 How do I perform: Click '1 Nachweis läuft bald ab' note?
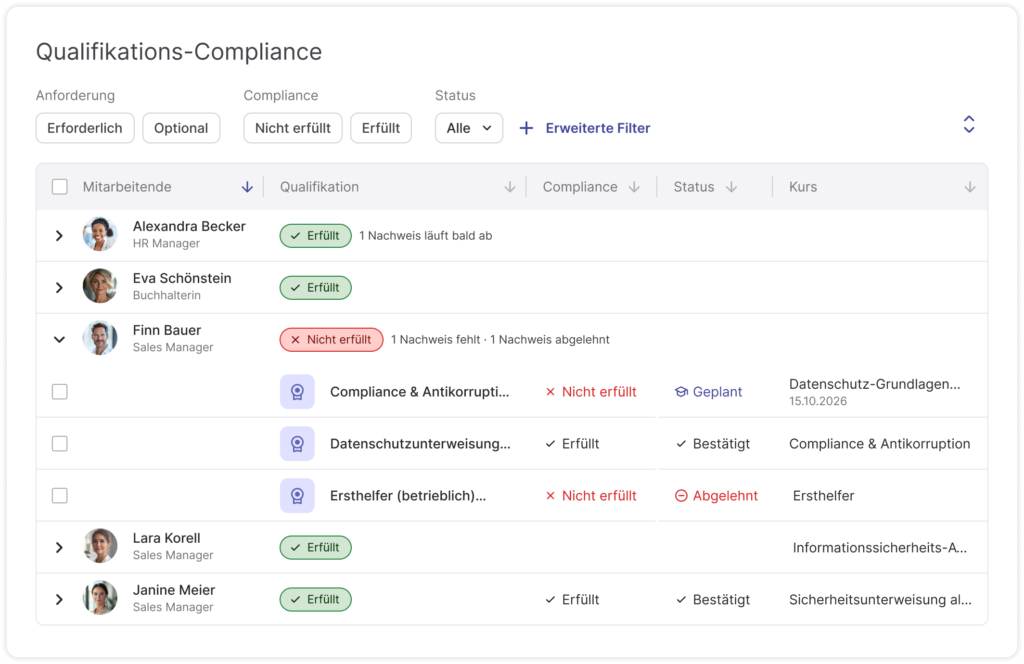tap(426, 236)
